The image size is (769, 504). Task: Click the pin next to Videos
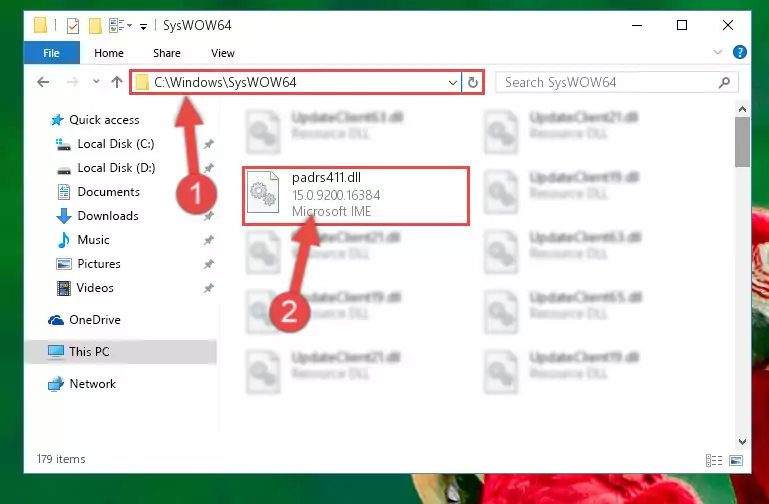(209, 288)
